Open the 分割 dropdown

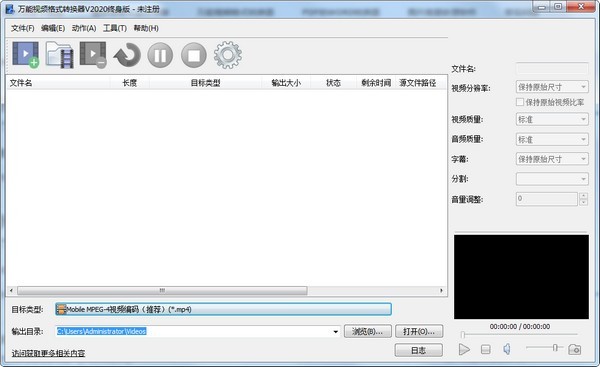(x=552, y=179)
